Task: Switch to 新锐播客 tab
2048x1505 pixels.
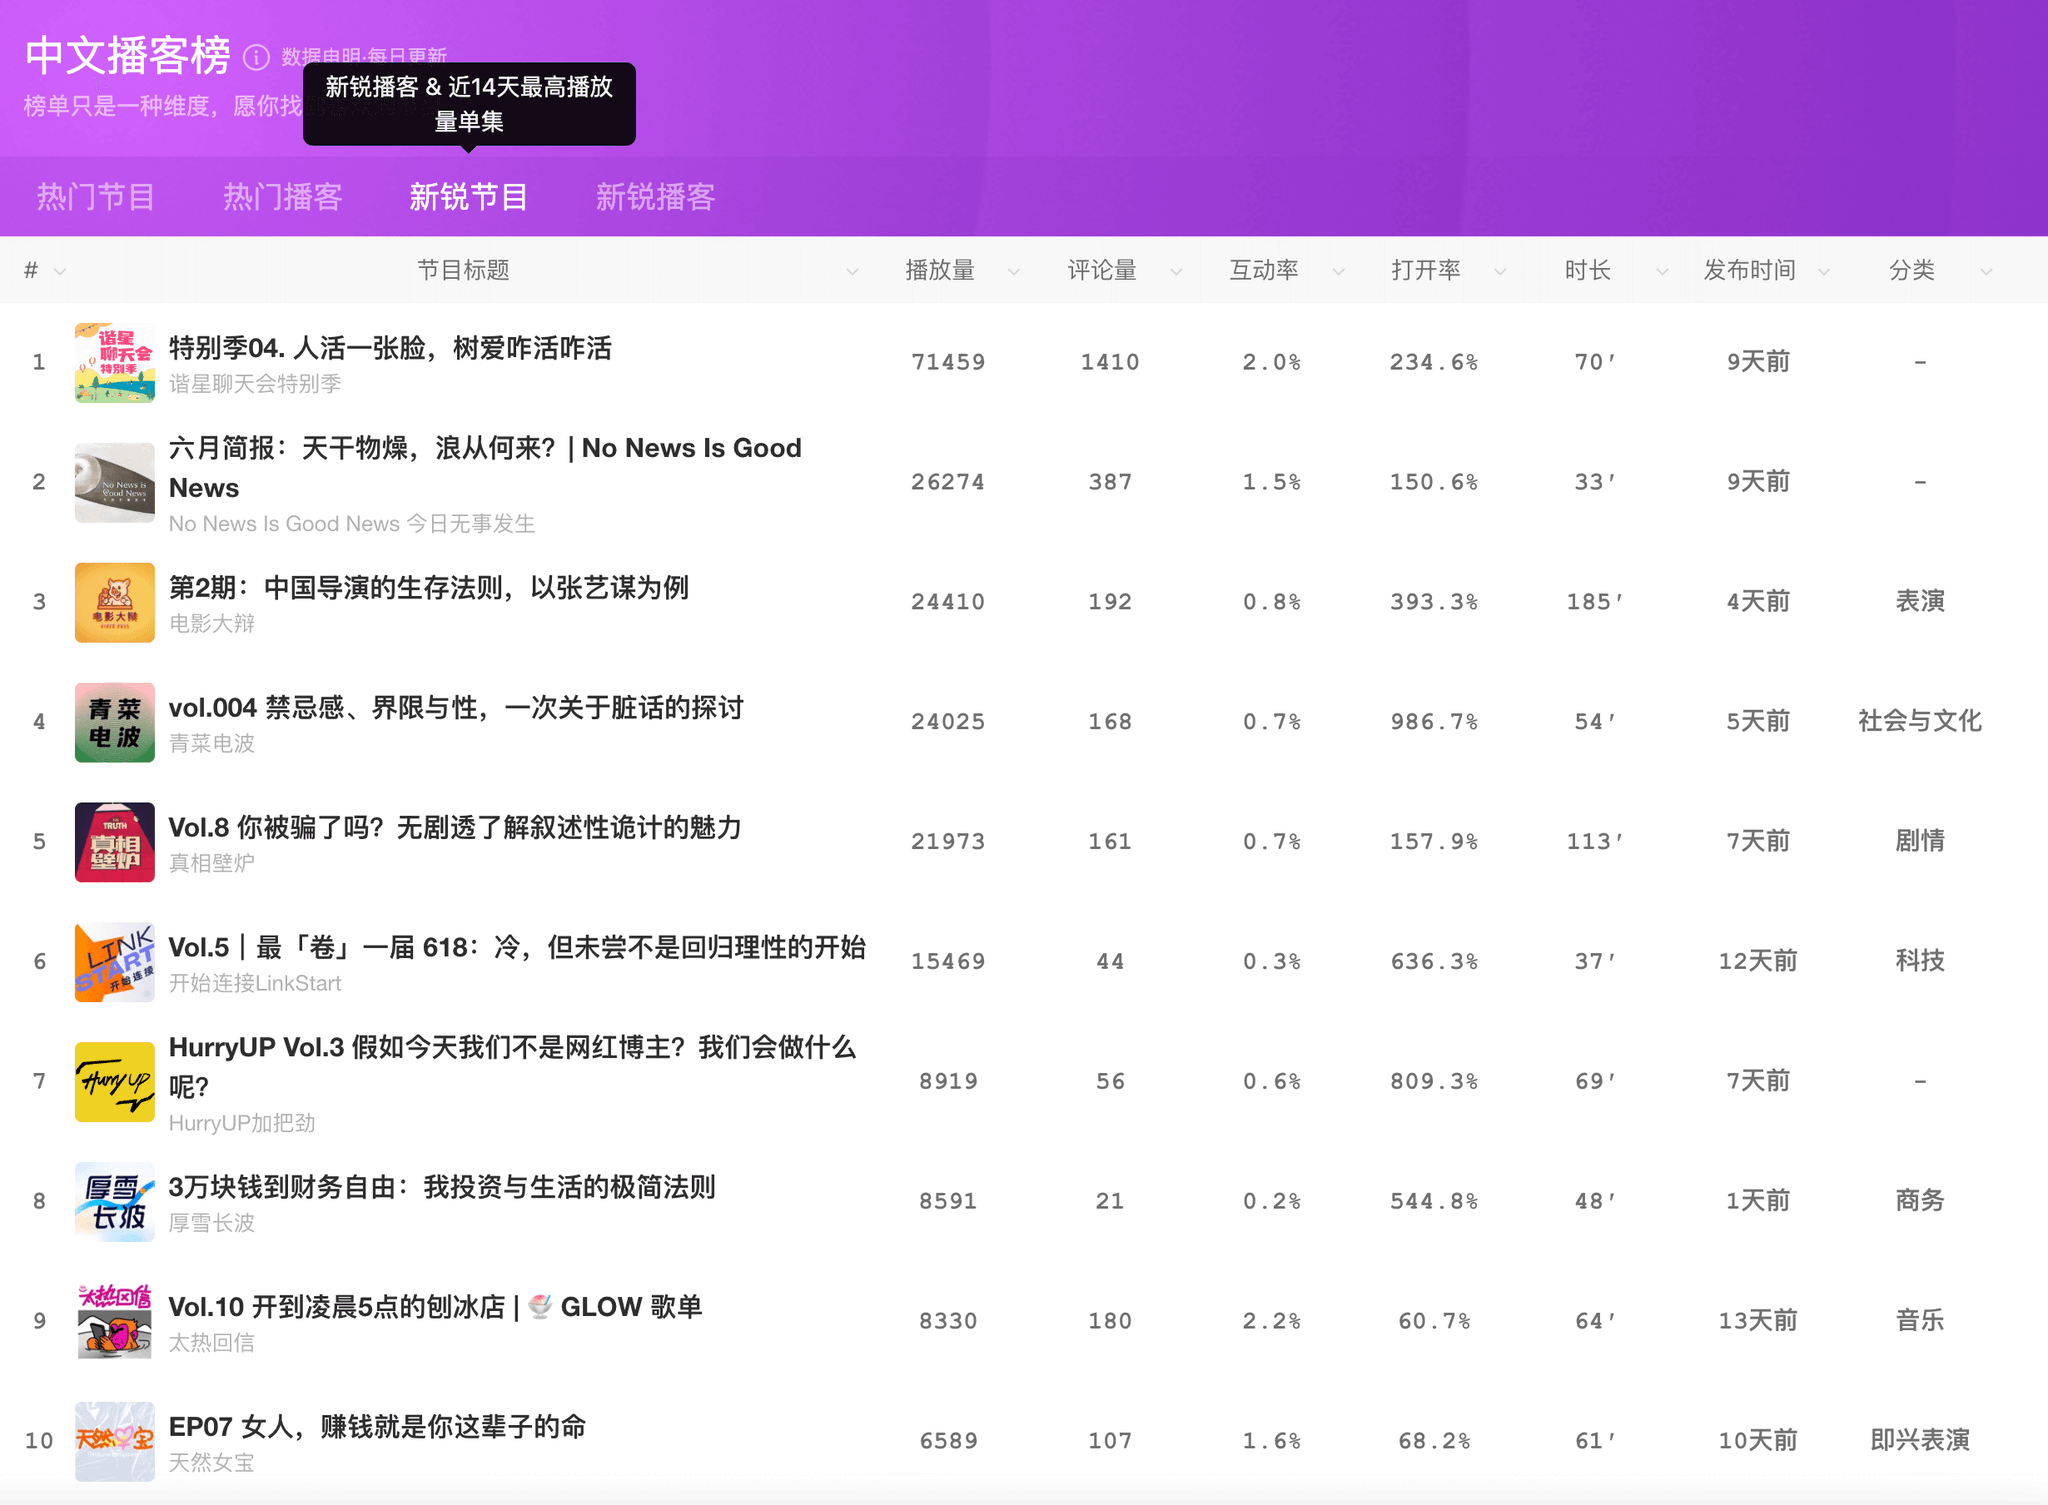Action: pos(655,197)
